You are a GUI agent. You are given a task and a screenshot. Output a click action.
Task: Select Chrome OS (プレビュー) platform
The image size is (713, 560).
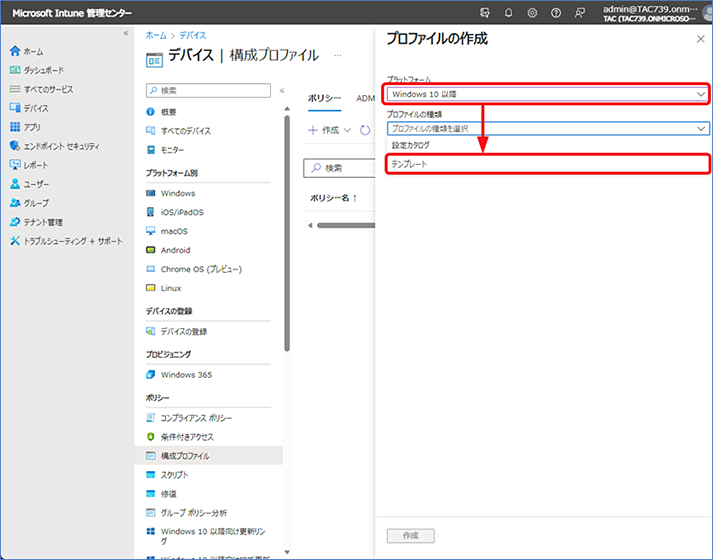pyautogui.click(x=194, y=269)
